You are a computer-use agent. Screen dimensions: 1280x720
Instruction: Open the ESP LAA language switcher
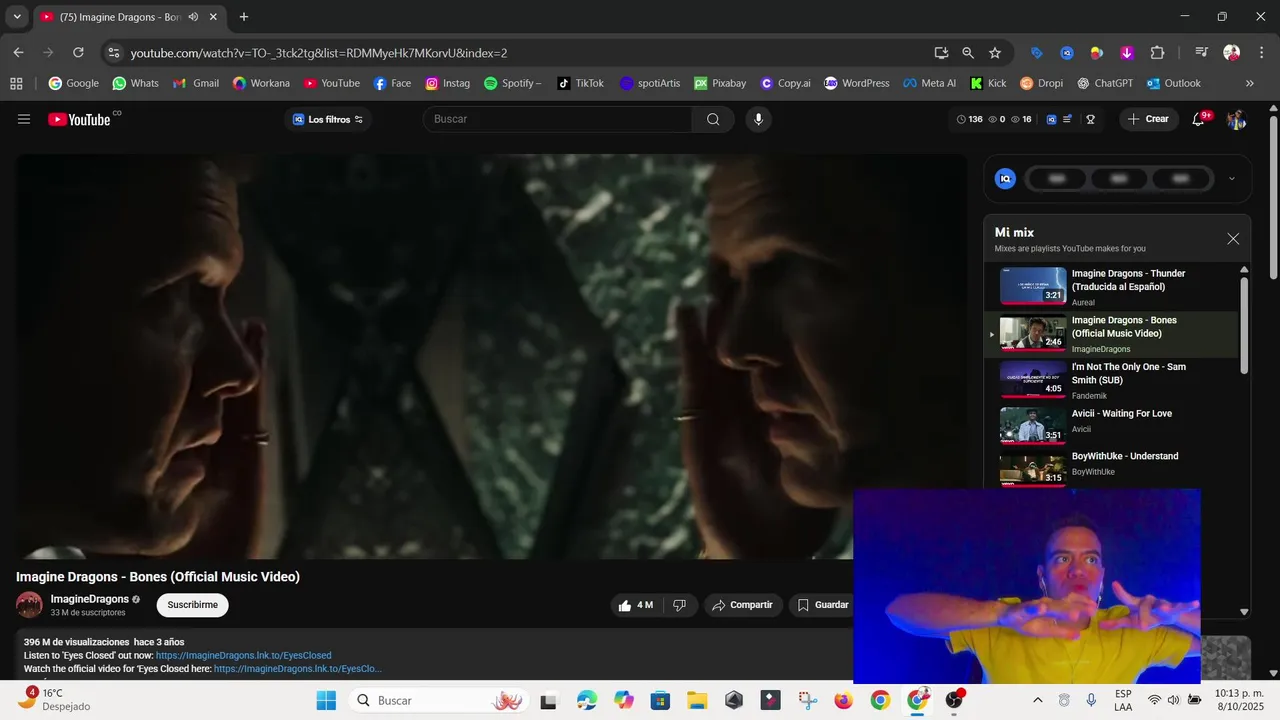point(1123,700)
